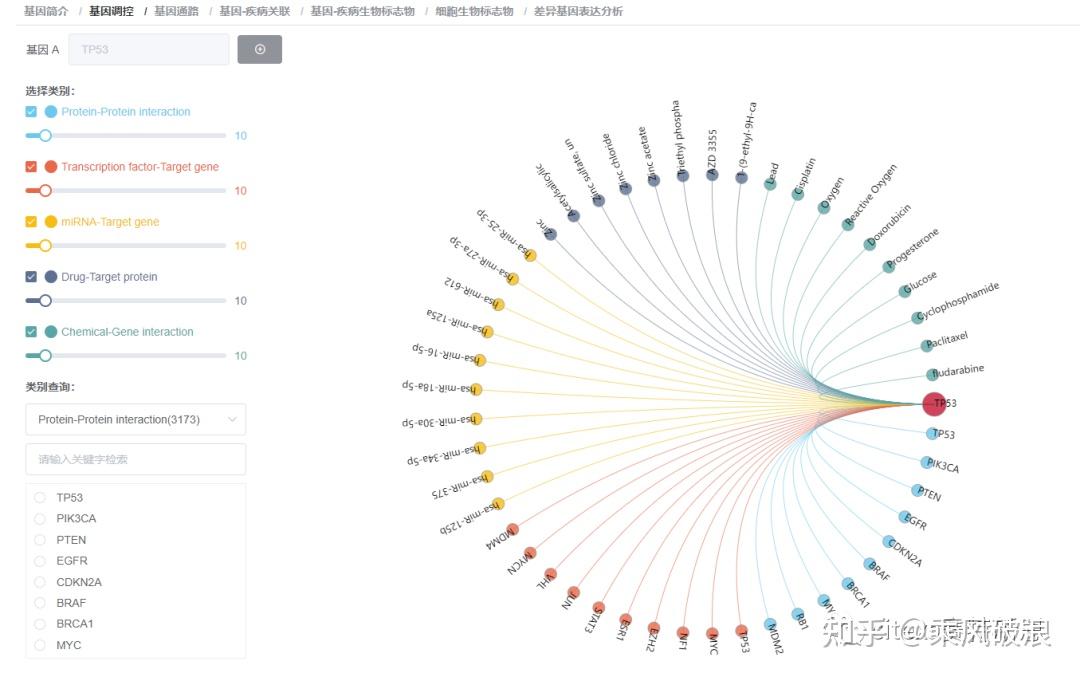Click the central red TP53 node
This screenshot has width=1080, height=677.
(x=933, y=404)
